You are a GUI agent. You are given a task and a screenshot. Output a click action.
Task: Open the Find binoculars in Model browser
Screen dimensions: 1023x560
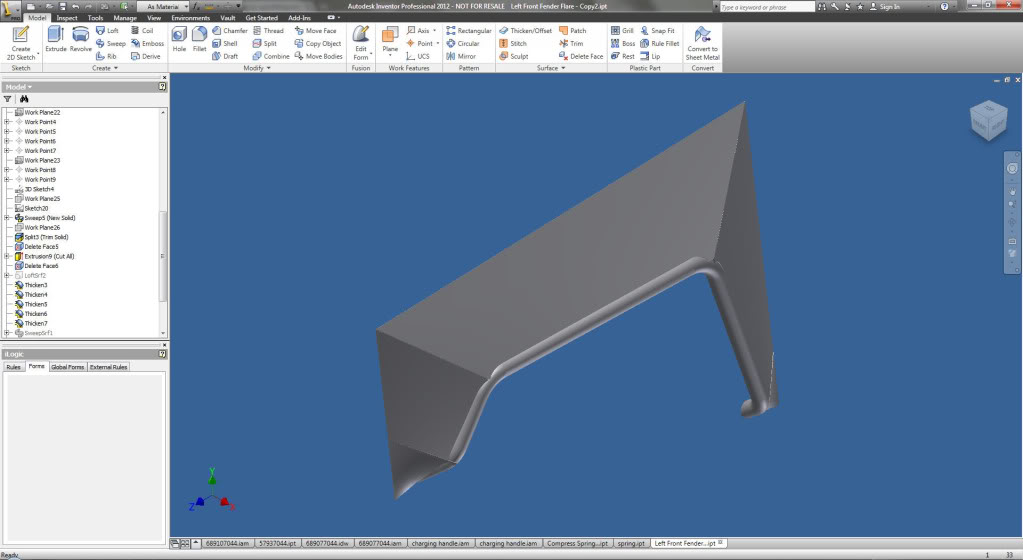[24, 99]
